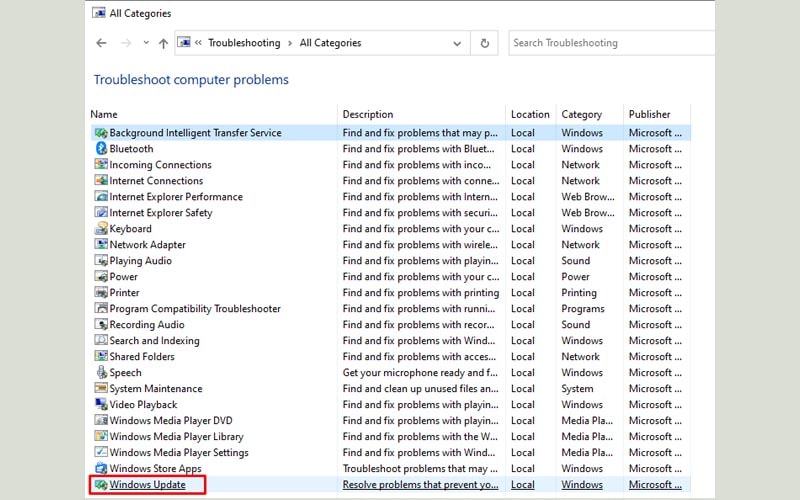Screen dimensions: 800x500
Task: Select Internet Explorer Safety row name
Action: coord(161,213)
